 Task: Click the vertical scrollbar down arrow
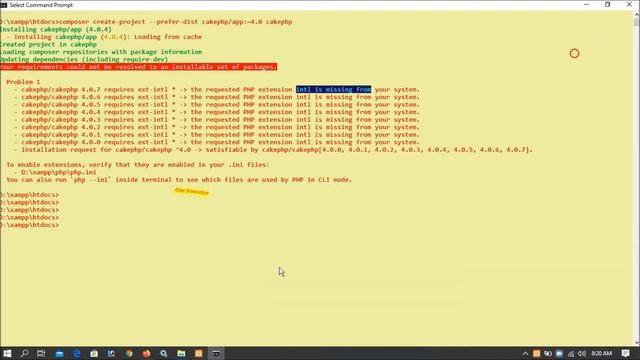pos(636,342)
